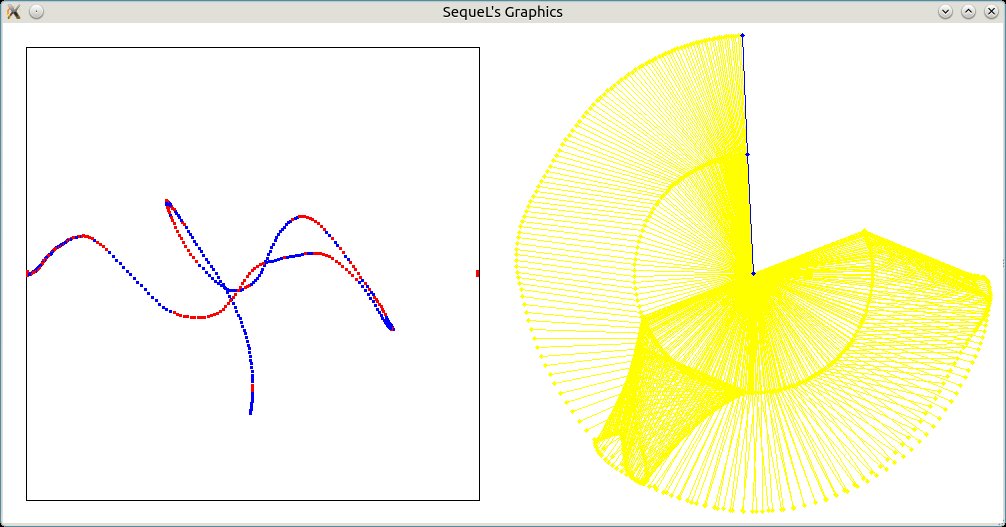Close the SequeL's Graphics window
This screenshot has width=1006, height=527.
pyautogui.click(x=991, y=12)
